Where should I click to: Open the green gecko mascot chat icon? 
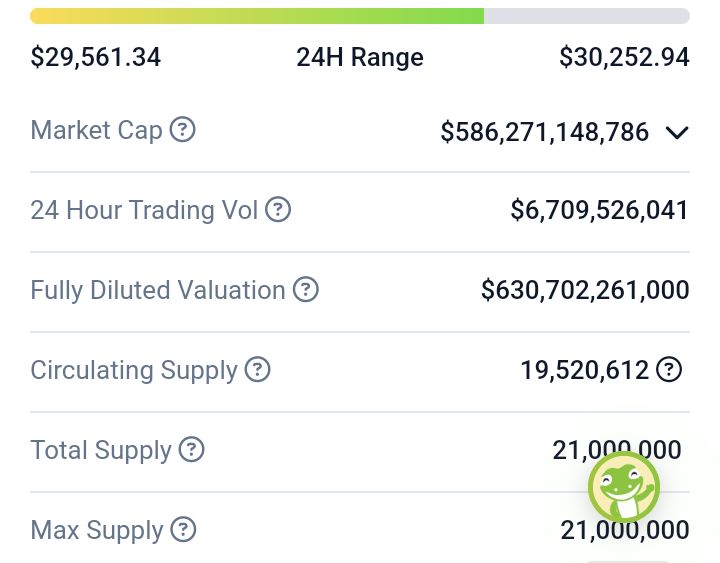[623, 487]
